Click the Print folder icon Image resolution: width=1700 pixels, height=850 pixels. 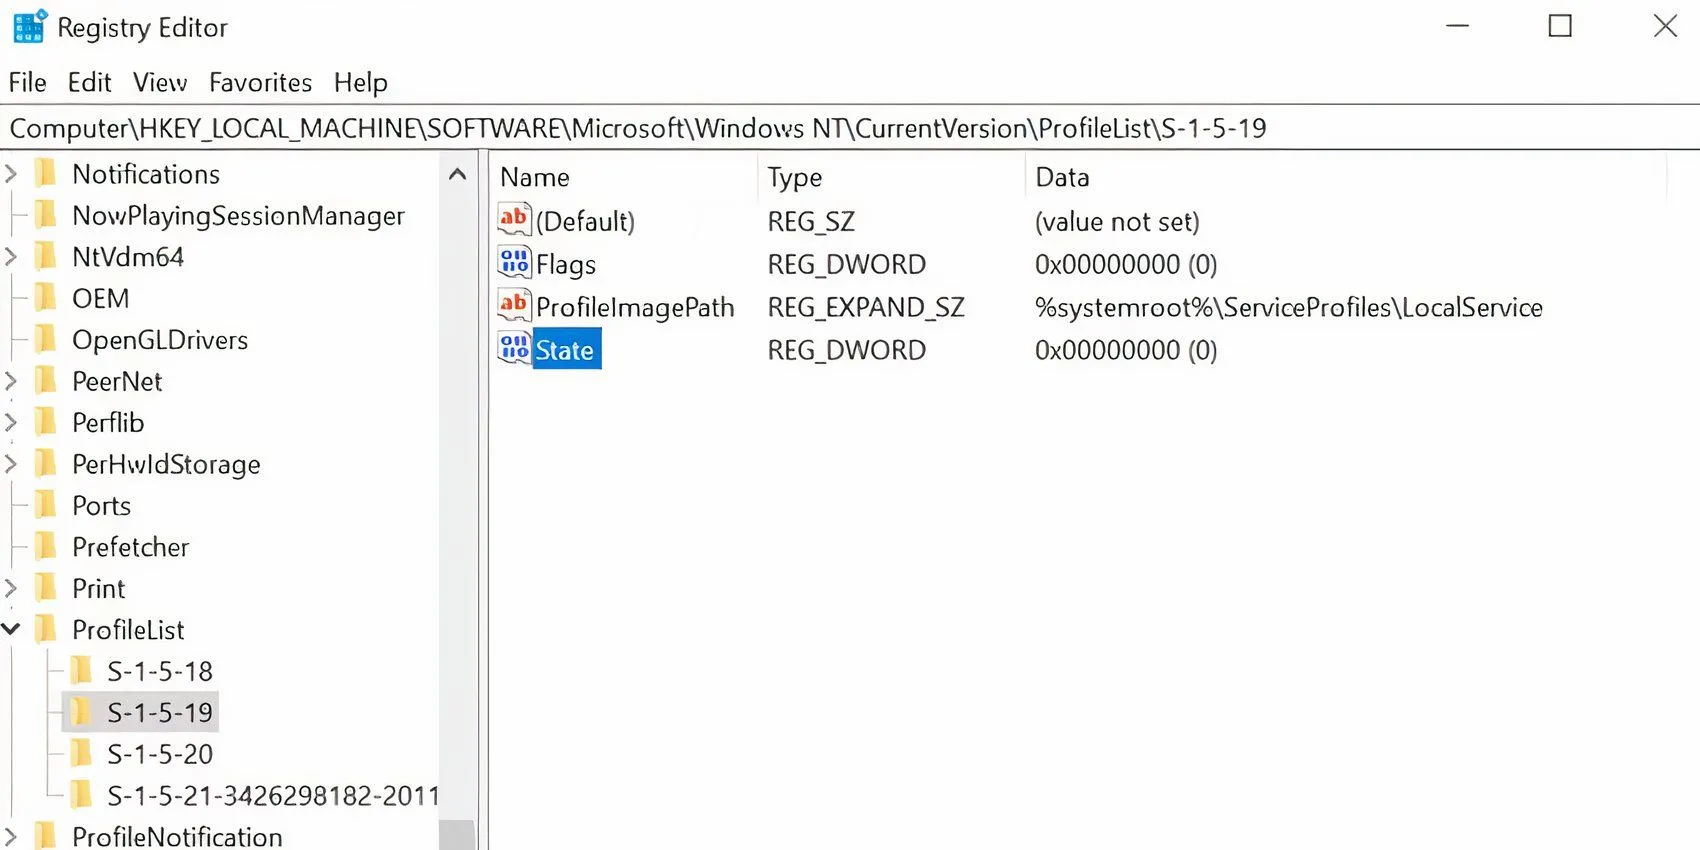pos(45,588)
